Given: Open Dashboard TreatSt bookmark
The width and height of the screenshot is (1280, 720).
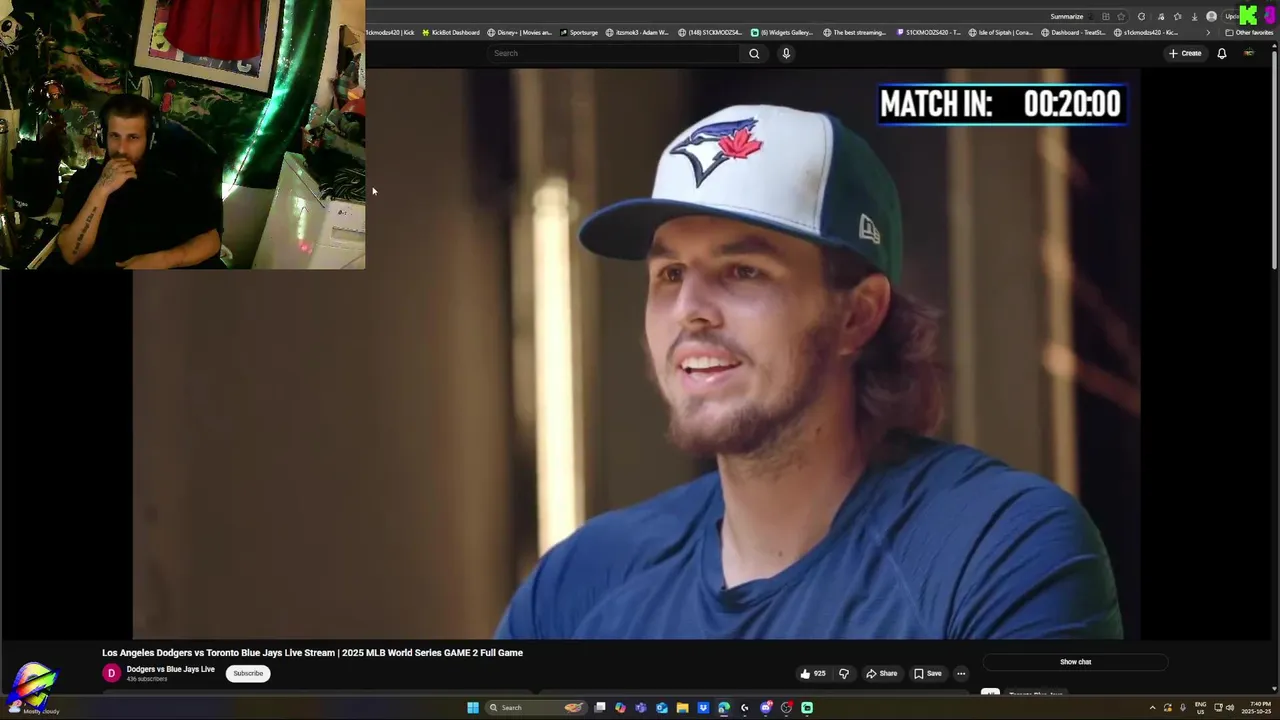Looking at the screenshot, I should click(x=1073, y=33).
